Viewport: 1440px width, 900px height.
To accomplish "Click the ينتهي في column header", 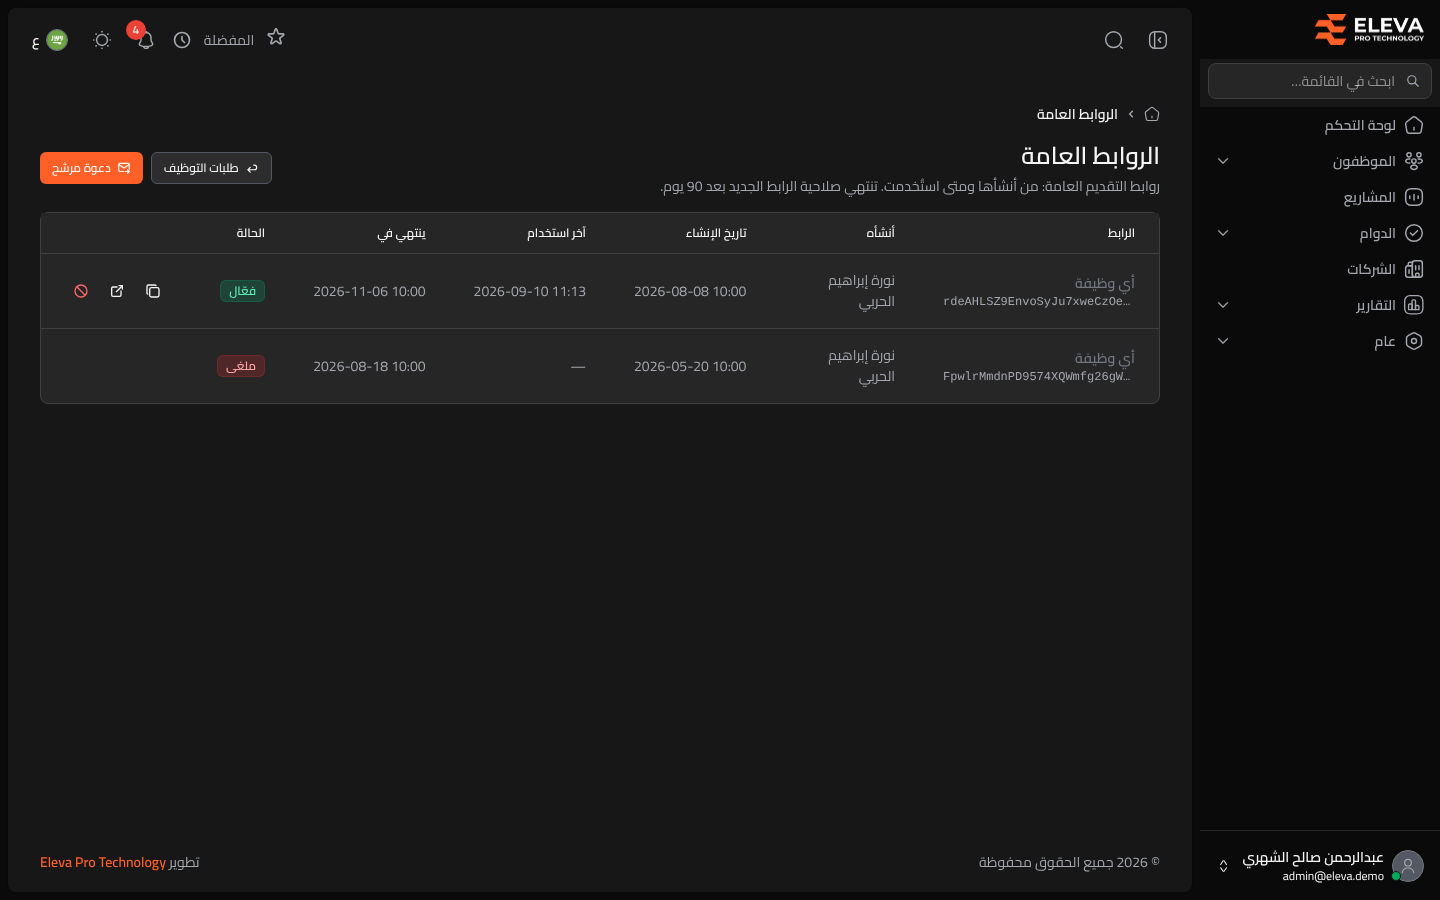I will click(x=401, y=233).
